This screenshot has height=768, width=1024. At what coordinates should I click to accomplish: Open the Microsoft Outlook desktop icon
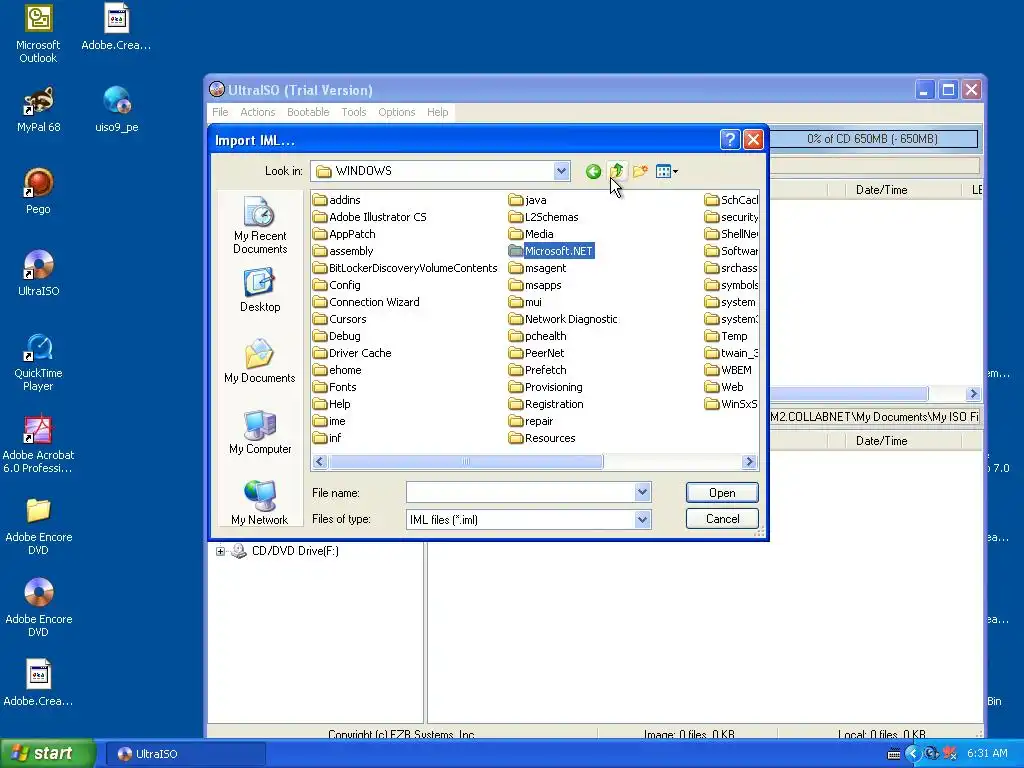point(38,34)
